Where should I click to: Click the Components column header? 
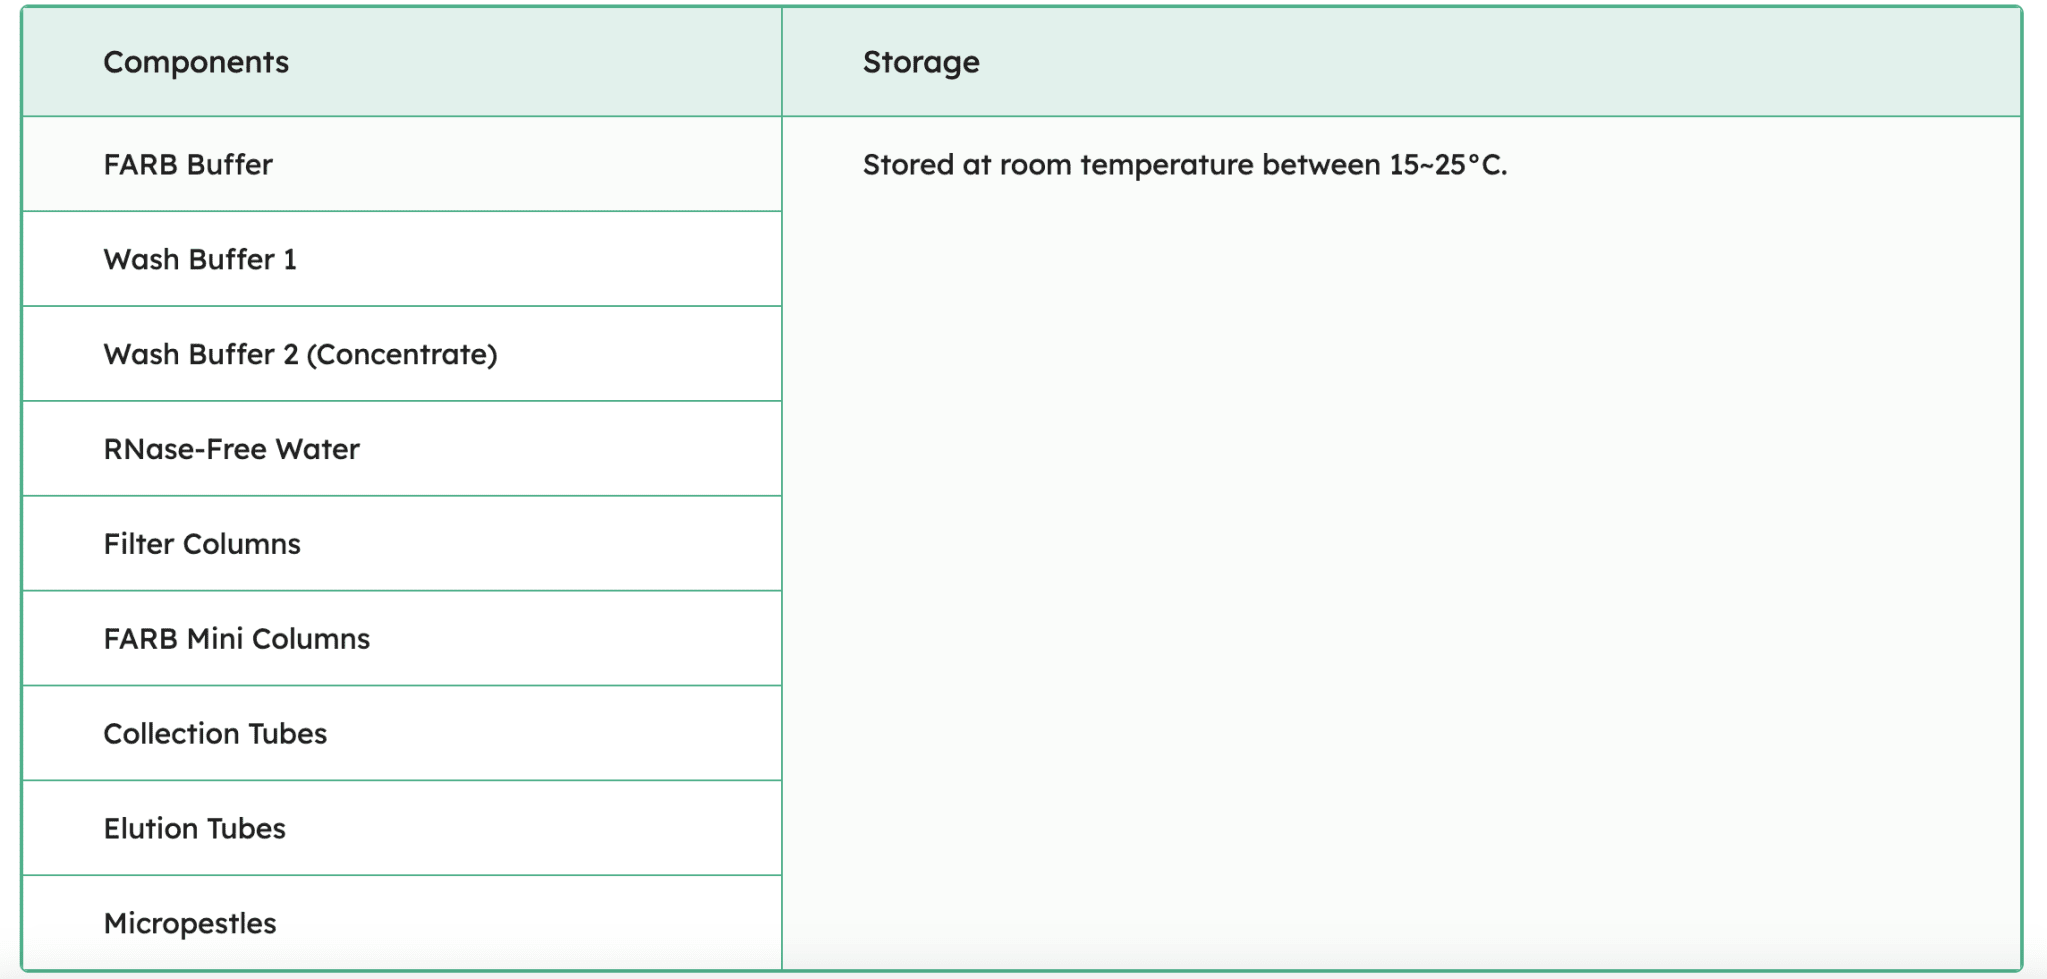[196, 63]
